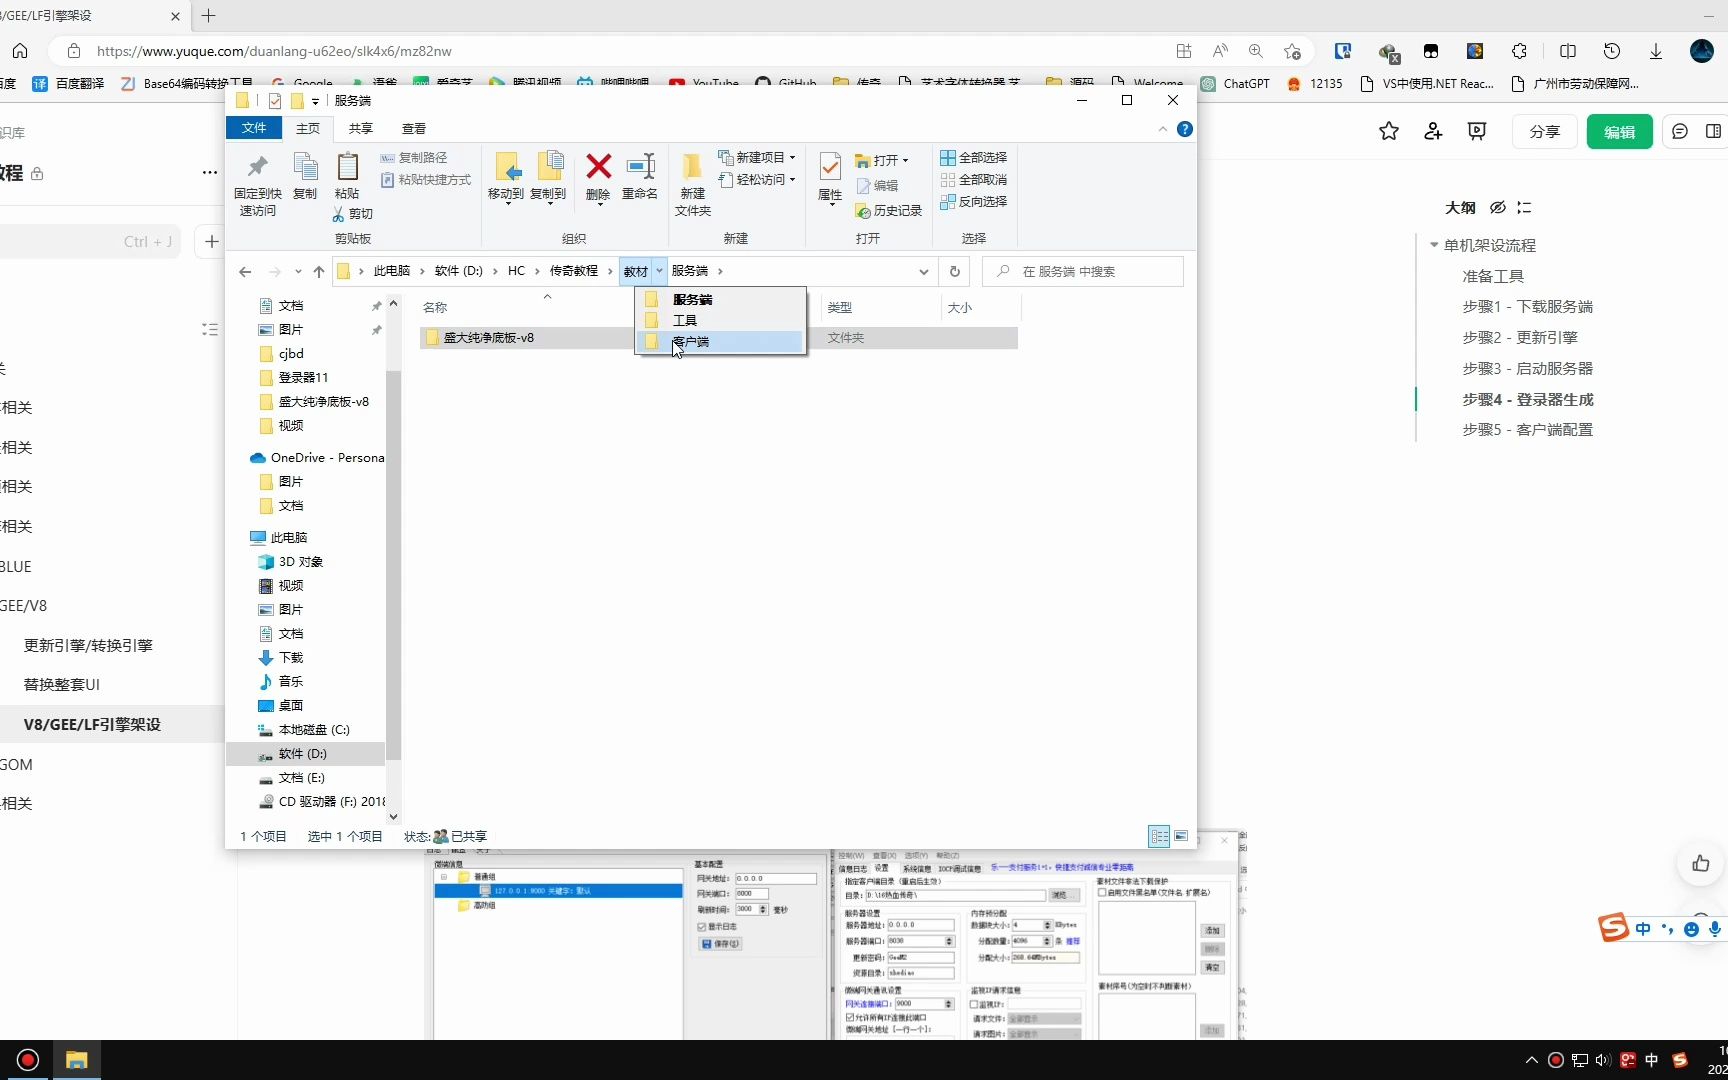The width and height of the screenshot is (1728, 1080).
Task: Click the Explorer search box
Action: pyautogui.click(x=1083, y=271)
